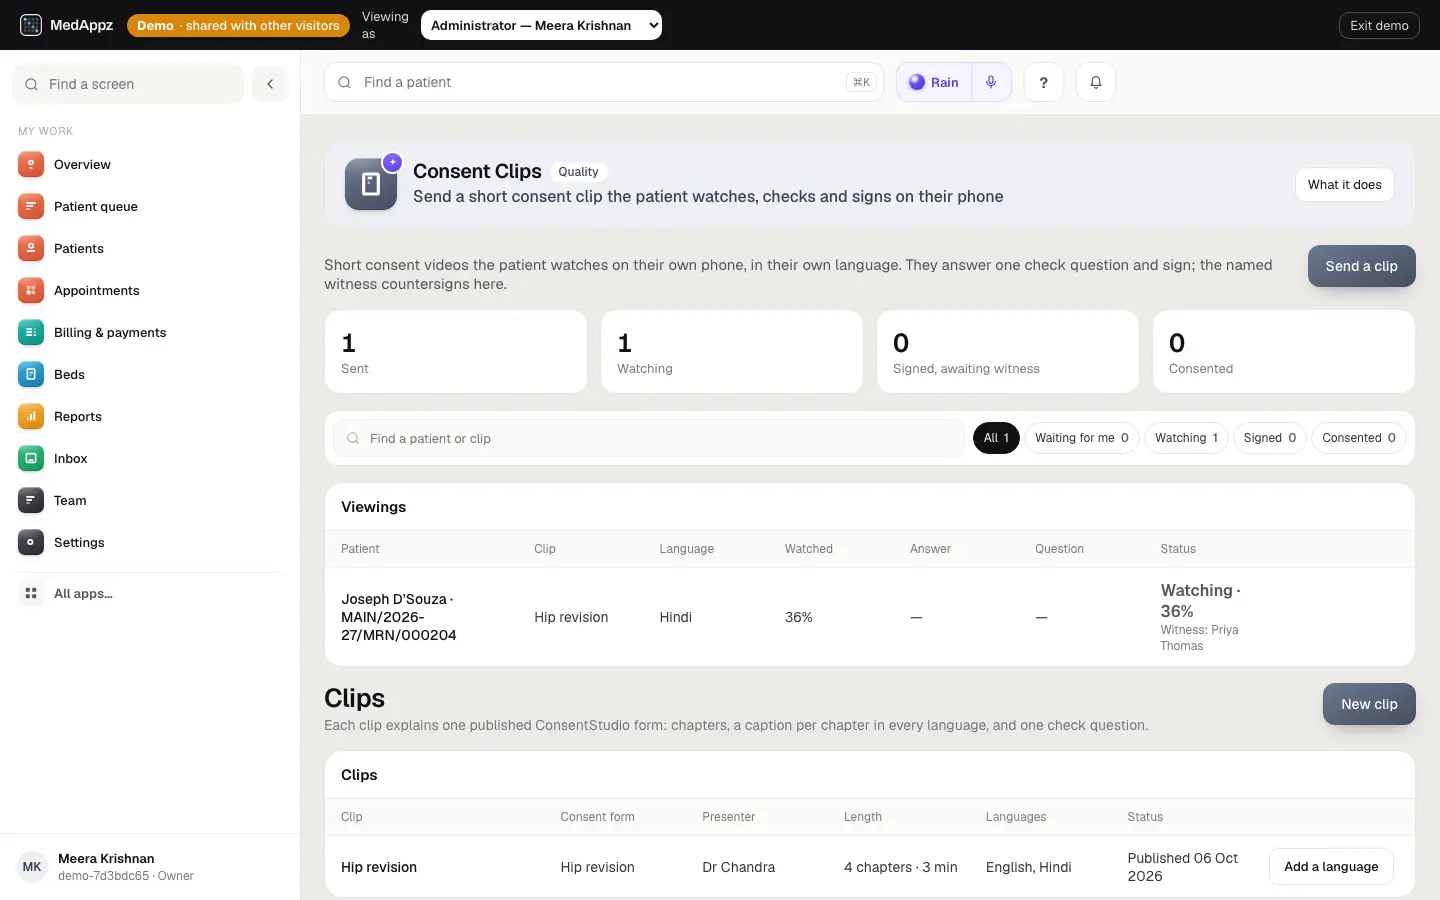Click the MedAppz logo
This screenshot has width=1440, height=900.
tap(66, 25)
